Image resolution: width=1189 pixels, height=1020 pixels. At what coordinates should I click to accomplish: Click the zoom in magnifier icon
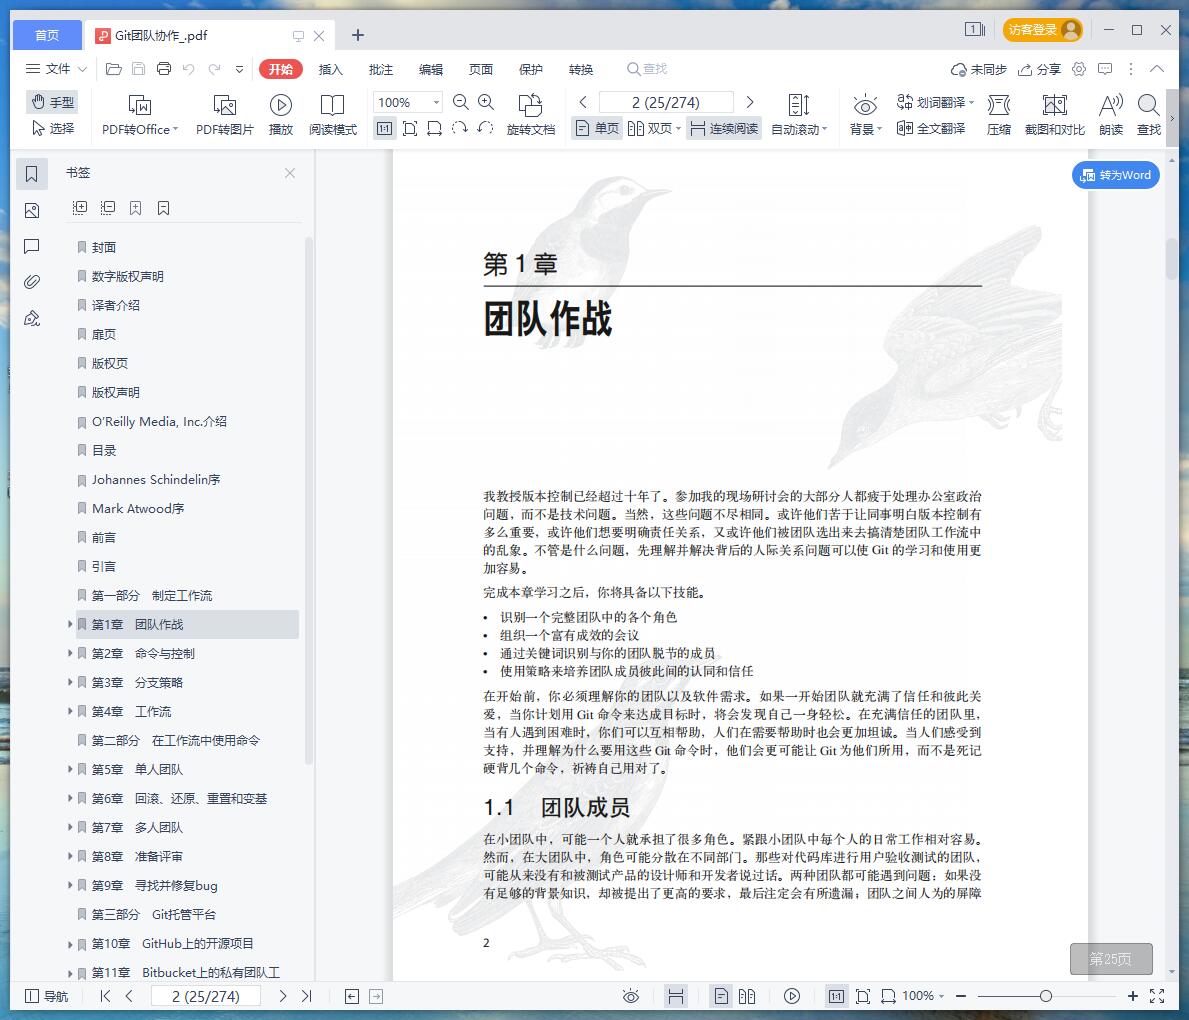(x=486, y=102)
